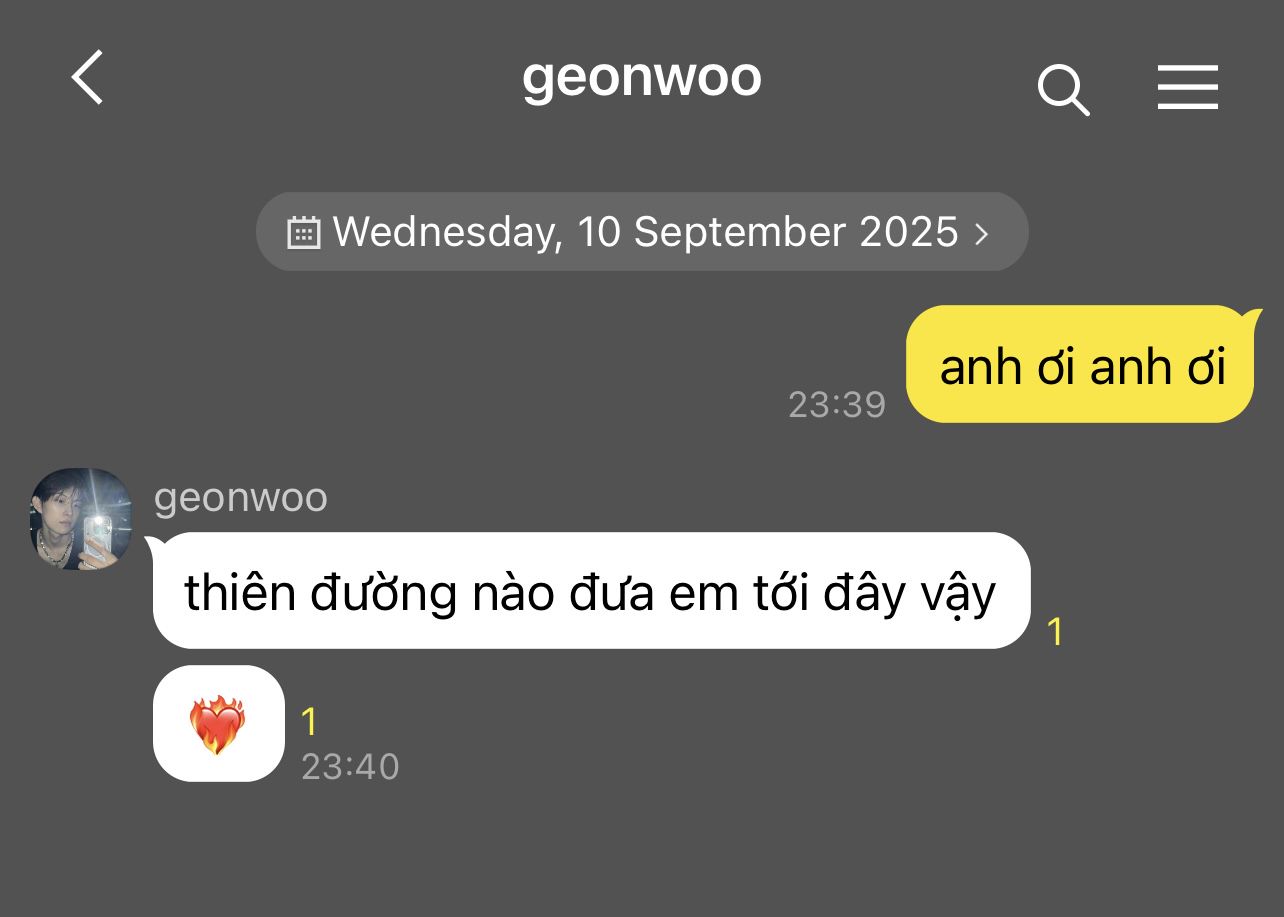Click the unread count 1 beside the long message
The image size is (1284, 917).
1055,632
